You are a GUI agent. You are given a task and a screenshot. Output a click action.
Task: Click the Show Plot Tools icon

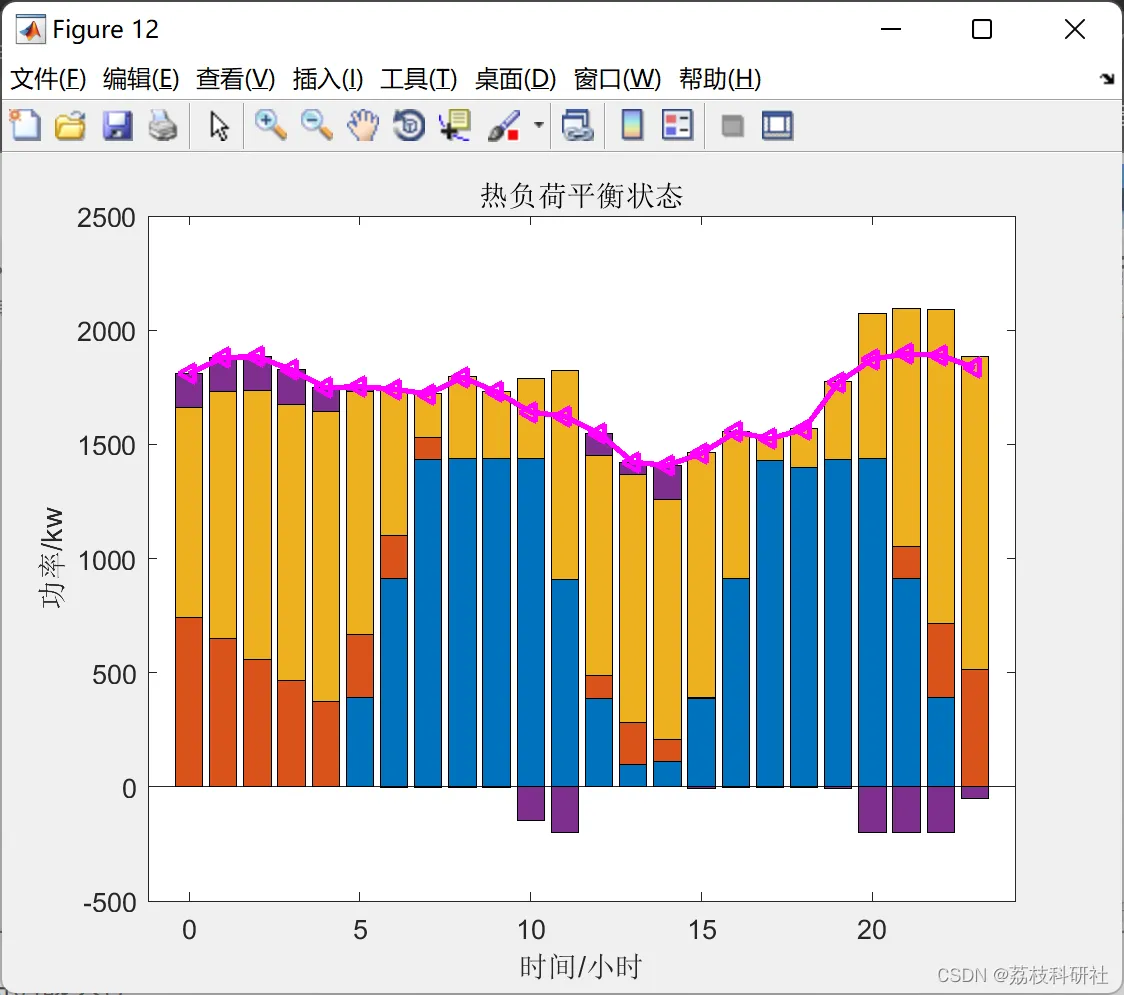pos(777,125)
